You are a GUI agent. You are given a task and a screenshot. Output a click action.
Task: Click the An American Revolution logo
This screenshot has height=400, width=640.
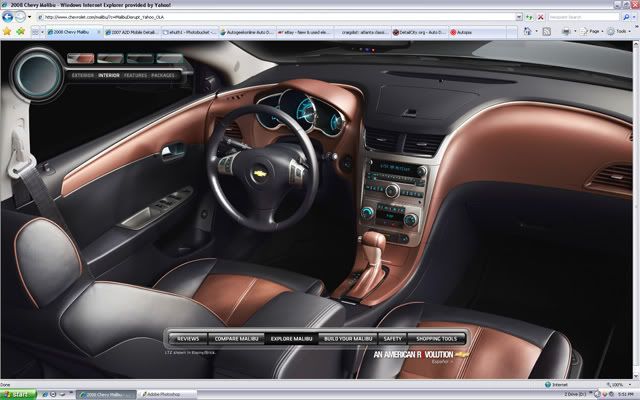click(x=421, y=354)
